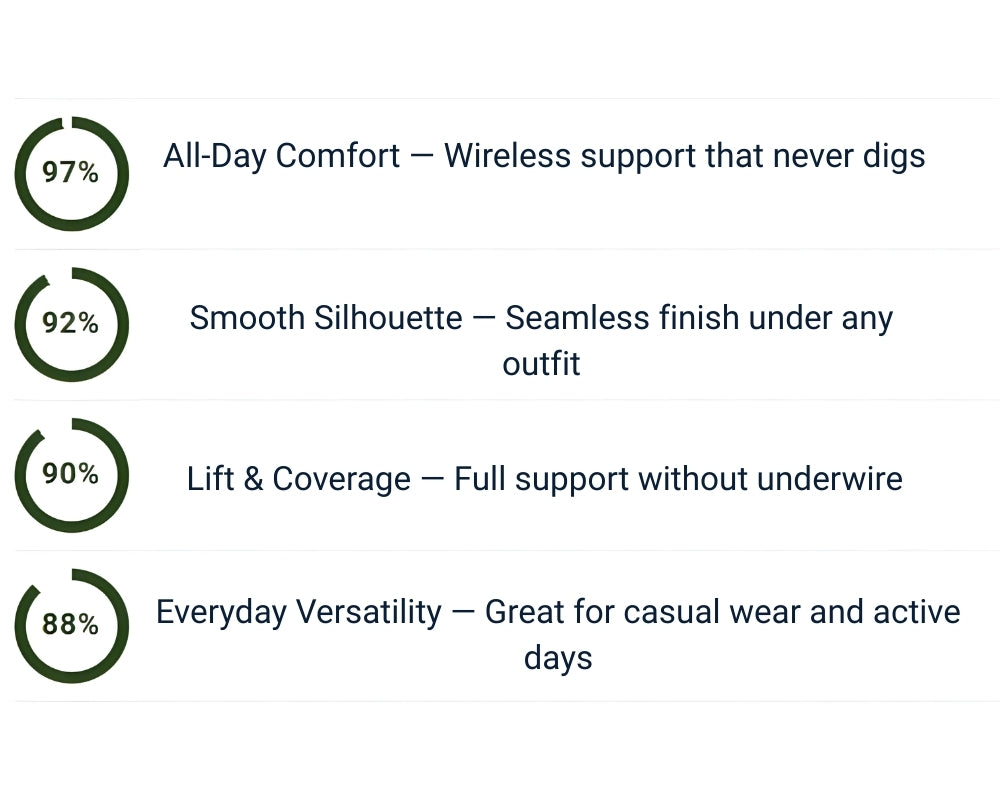Click the Everyday Versatility heading
Screen dimensions: 1000x800
click(x=298, y=612)
